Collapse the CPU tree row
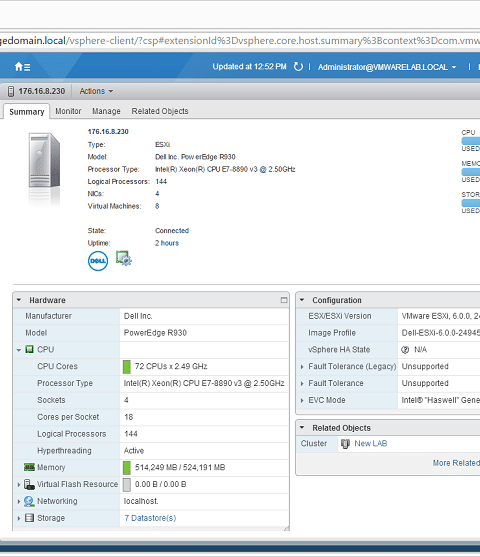Image resolution: width=480 pixels, height=557 pixels. pyautogui.click(x=19, y=350)
